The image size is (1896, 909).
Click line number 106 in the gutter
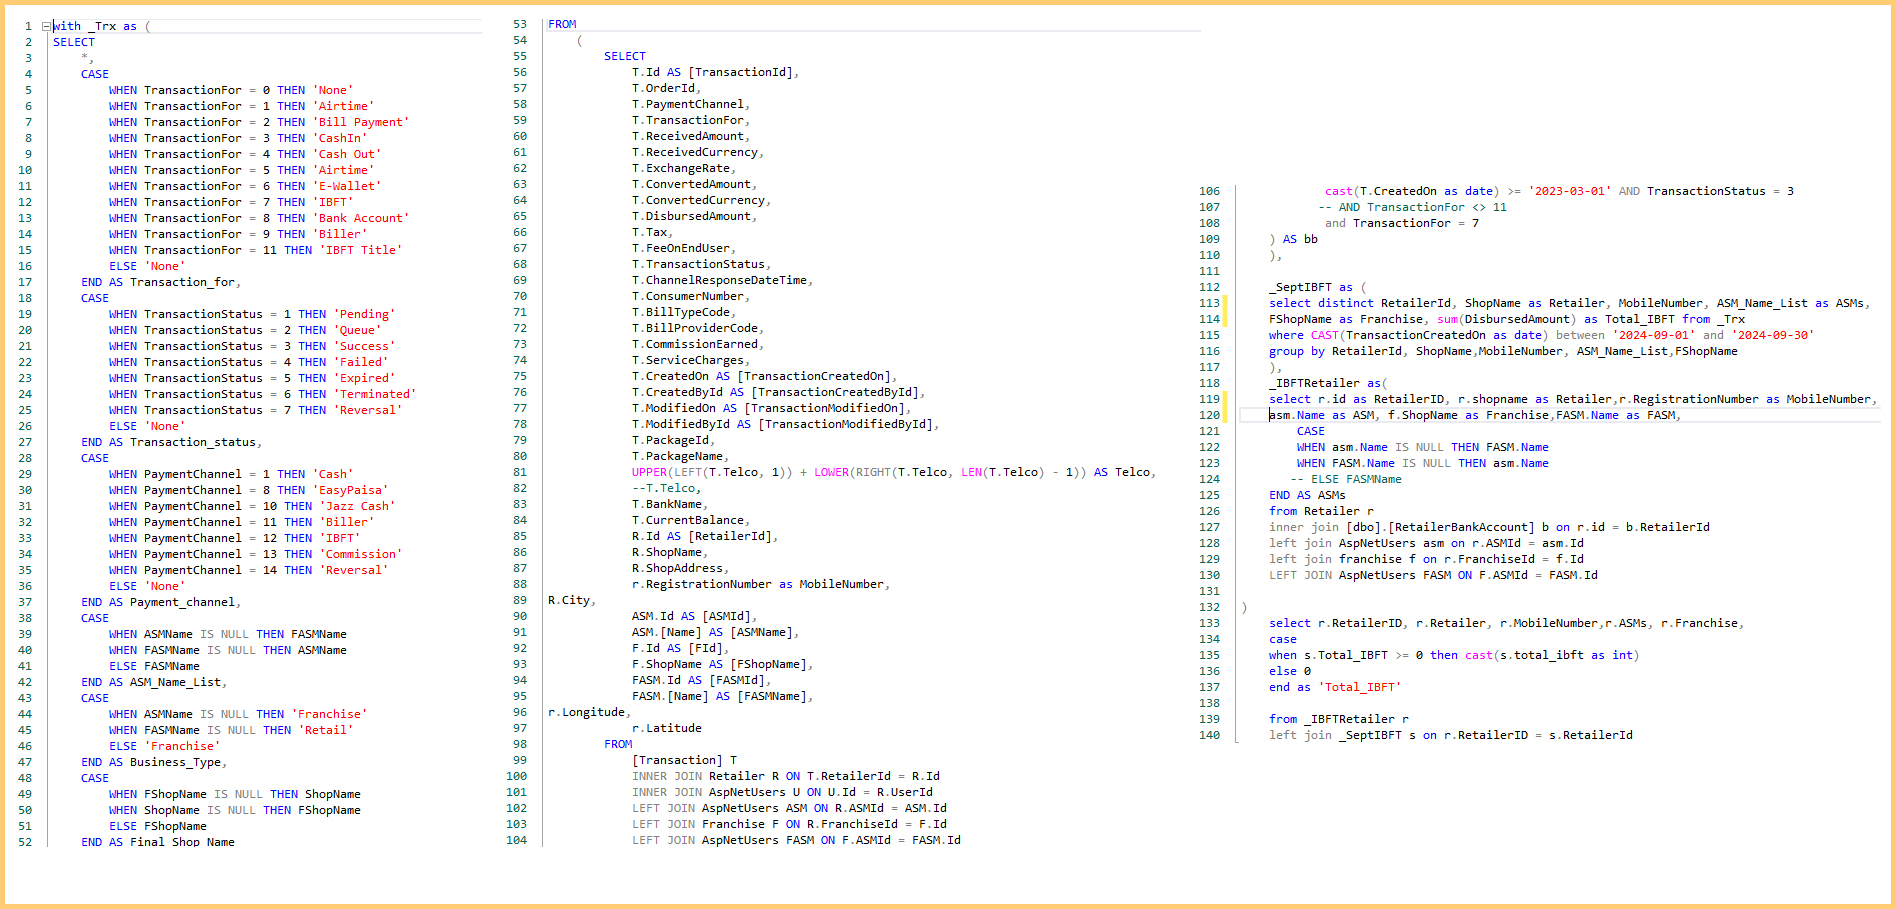tap(1209, 191)
